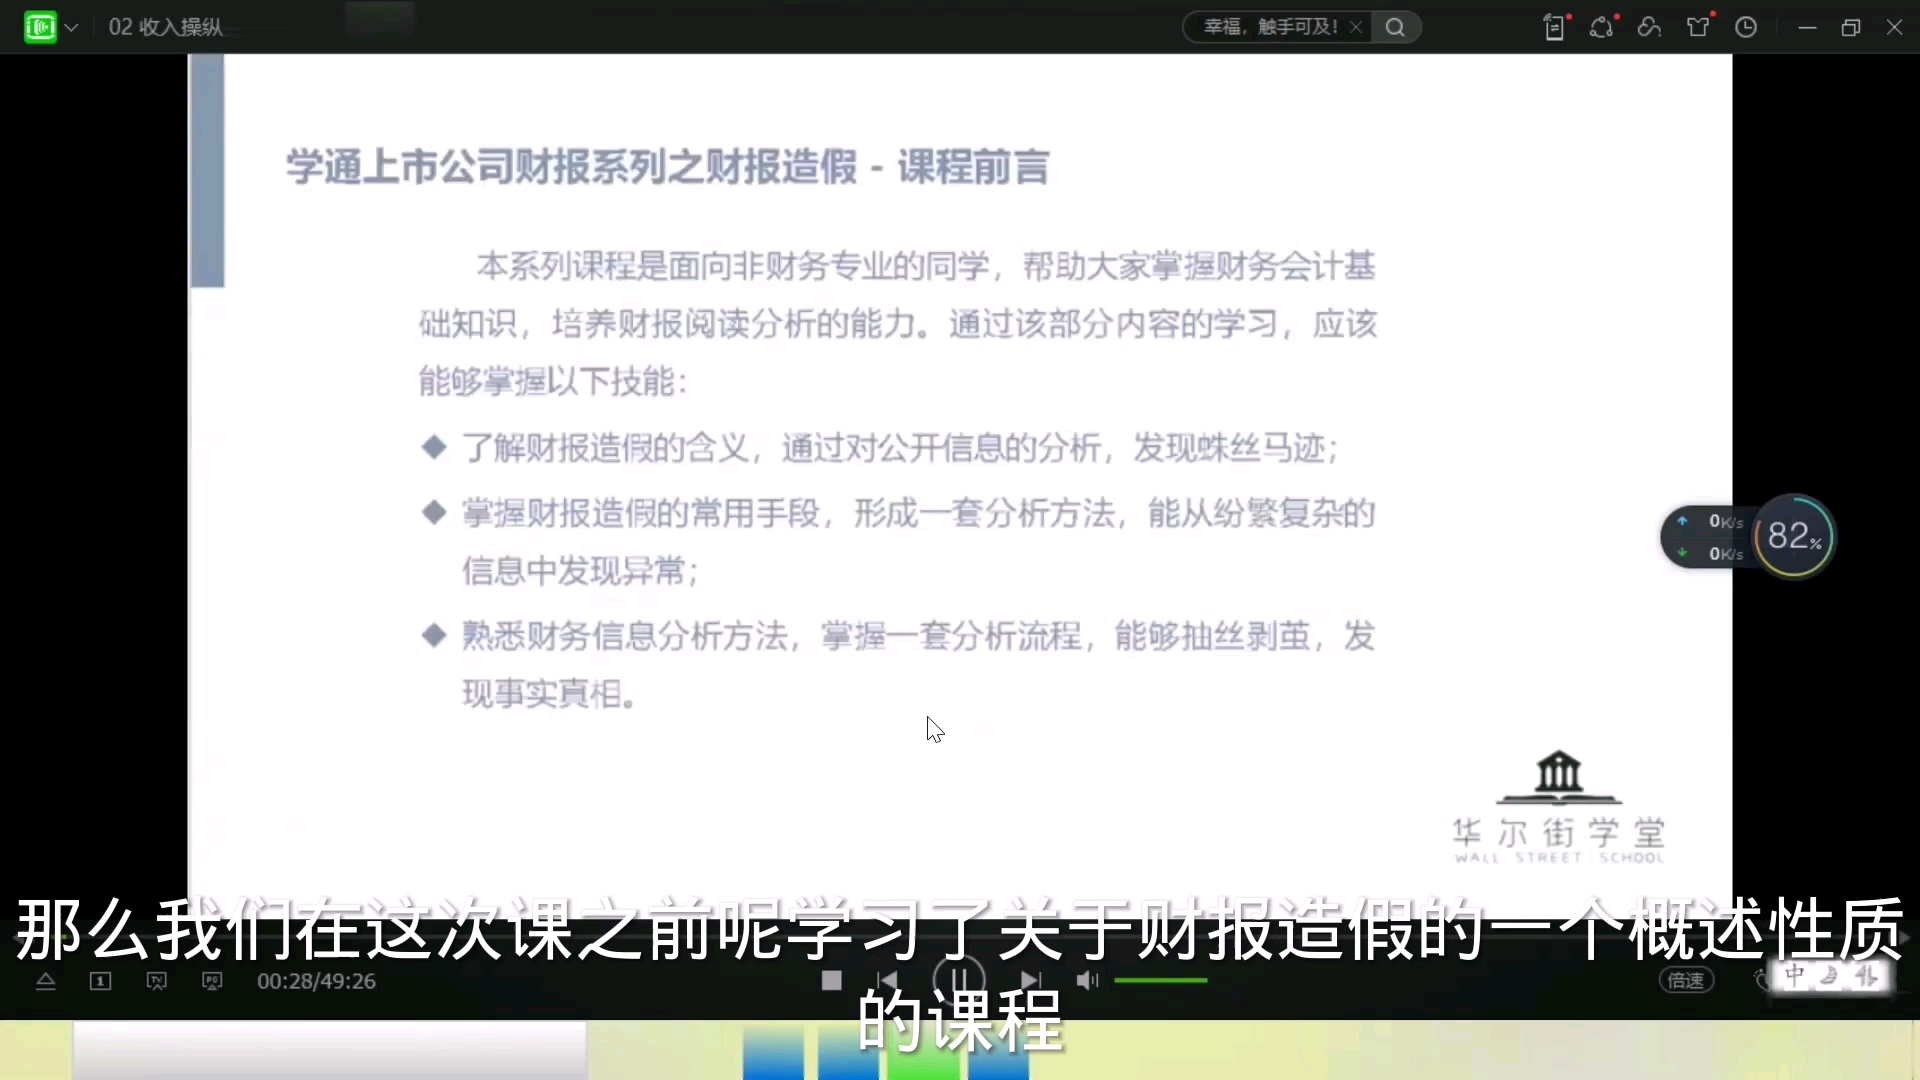1920x1080 pixels.
Task: Open the phone transfer icon in the title bar
Action: 1555,27
